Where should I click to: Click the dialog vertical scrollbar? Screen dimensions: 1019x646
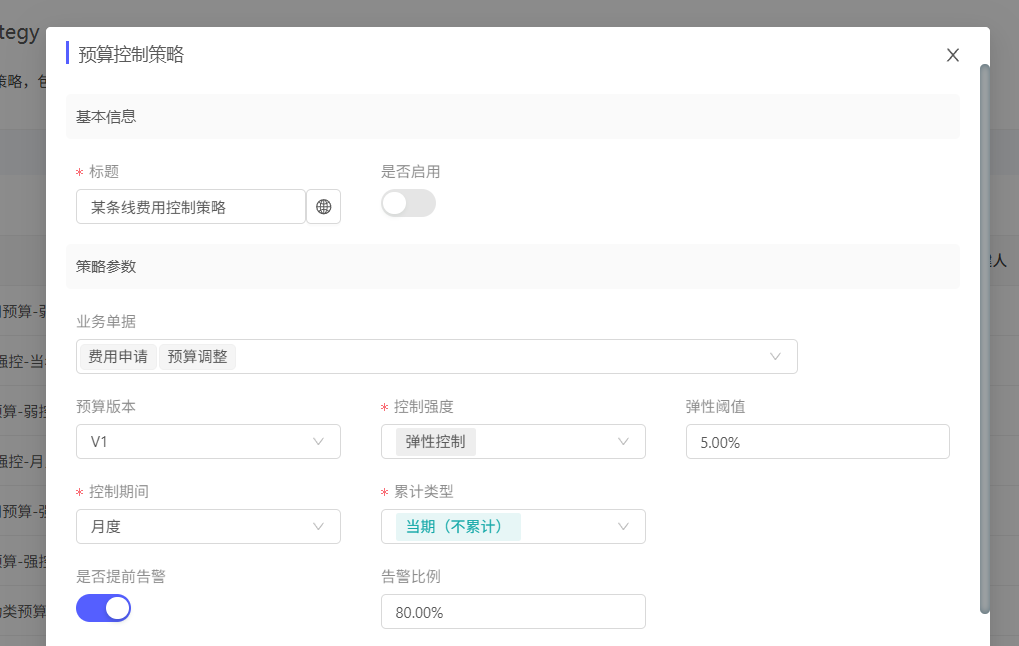click(x=985, y=338)
